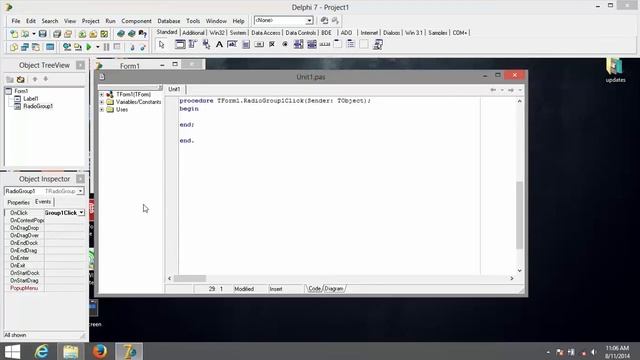
Task: Open the Database menu
Action: pyautogui.click(x=169, y=21)
